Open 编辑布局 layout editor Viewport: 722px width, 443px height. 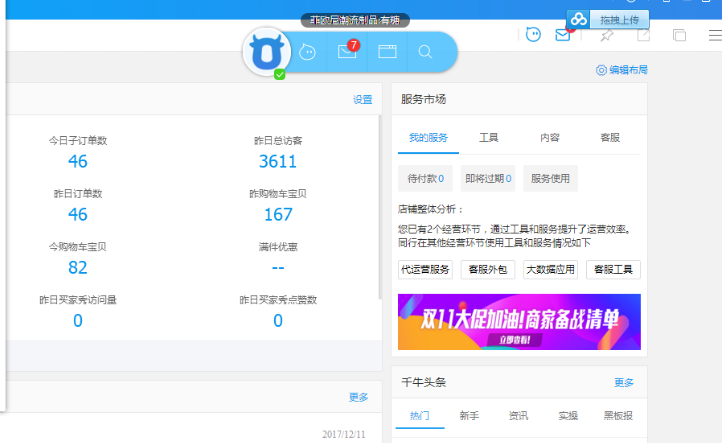tap(621, 70)
